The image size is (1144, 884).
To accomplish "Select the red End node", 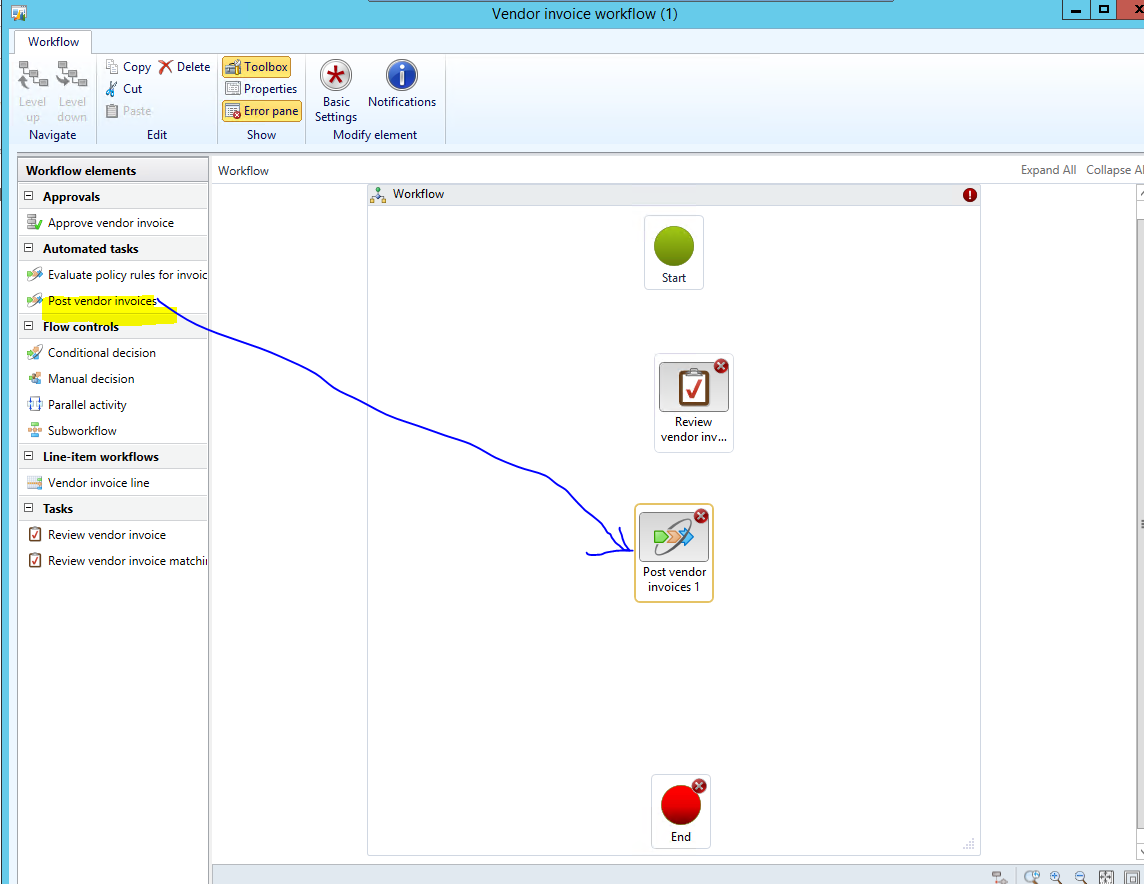I will (681, 810).
